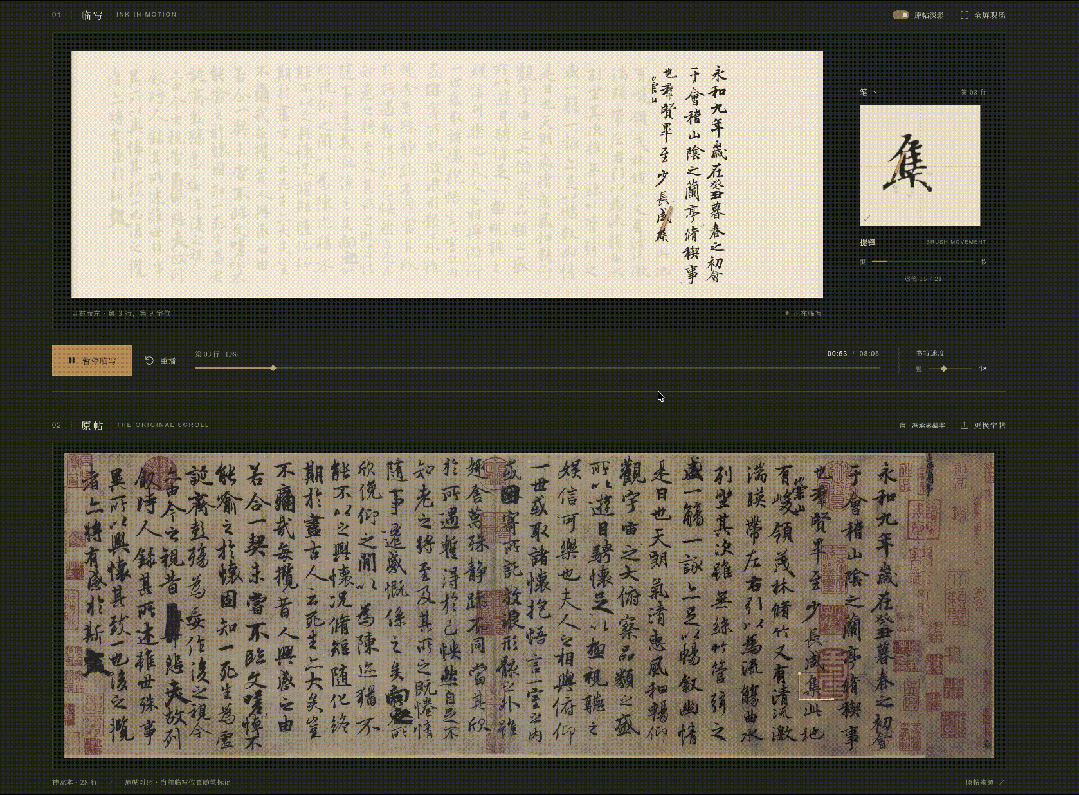
Task: Click the 永和九年 column on the writing canvas
Action: click(x=718, y=172)
